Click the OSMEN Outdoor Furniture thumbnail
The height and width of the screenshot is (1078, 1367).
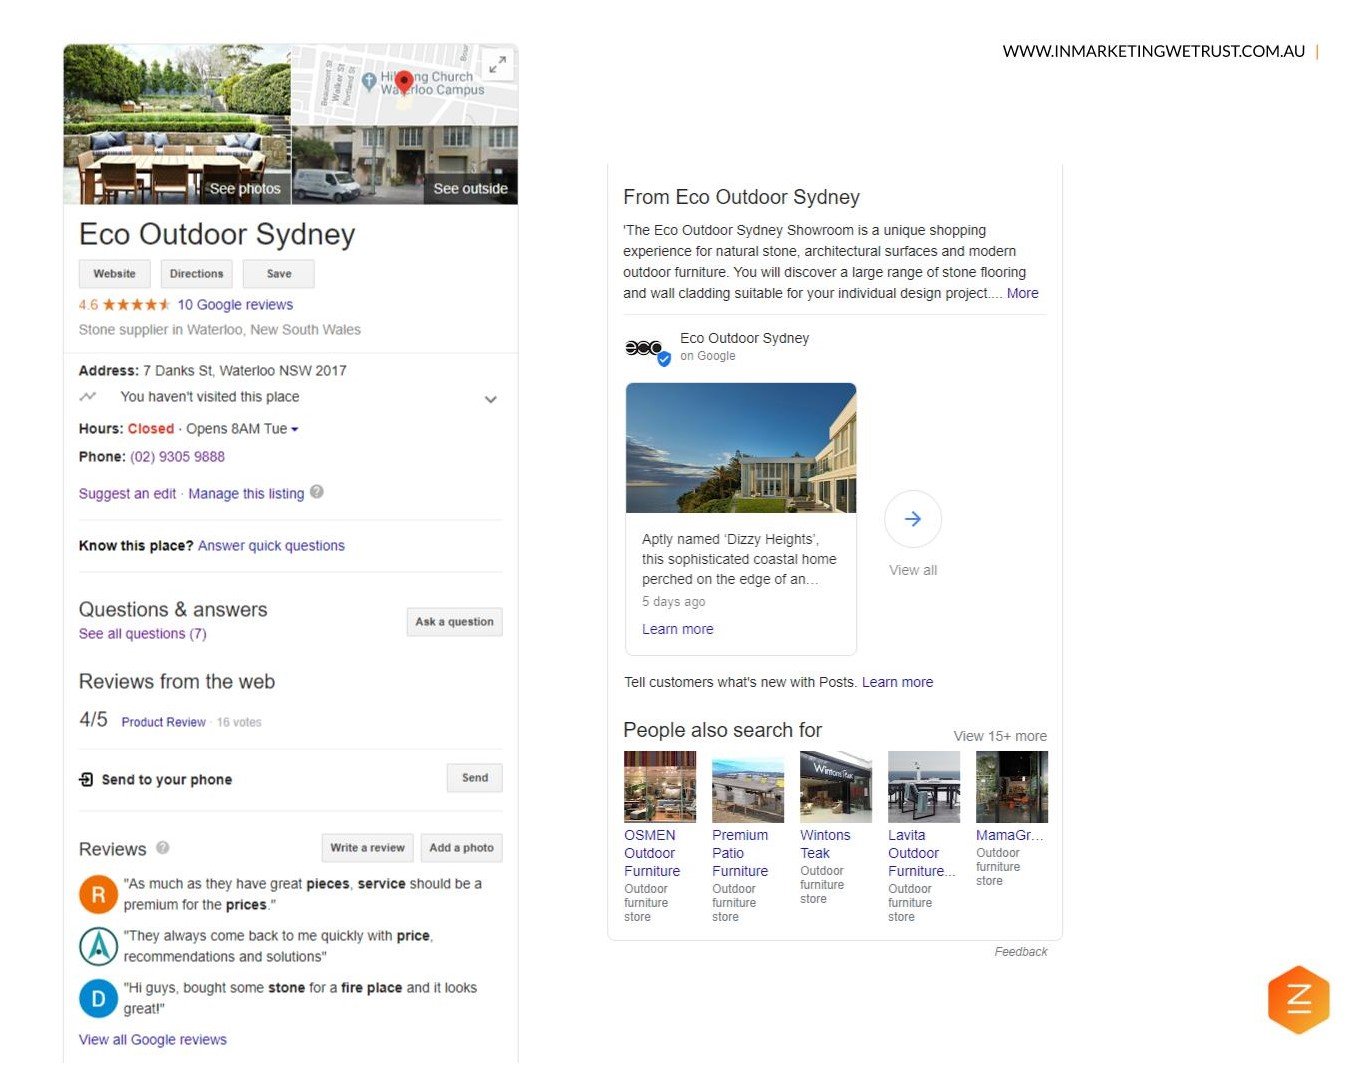660,787
